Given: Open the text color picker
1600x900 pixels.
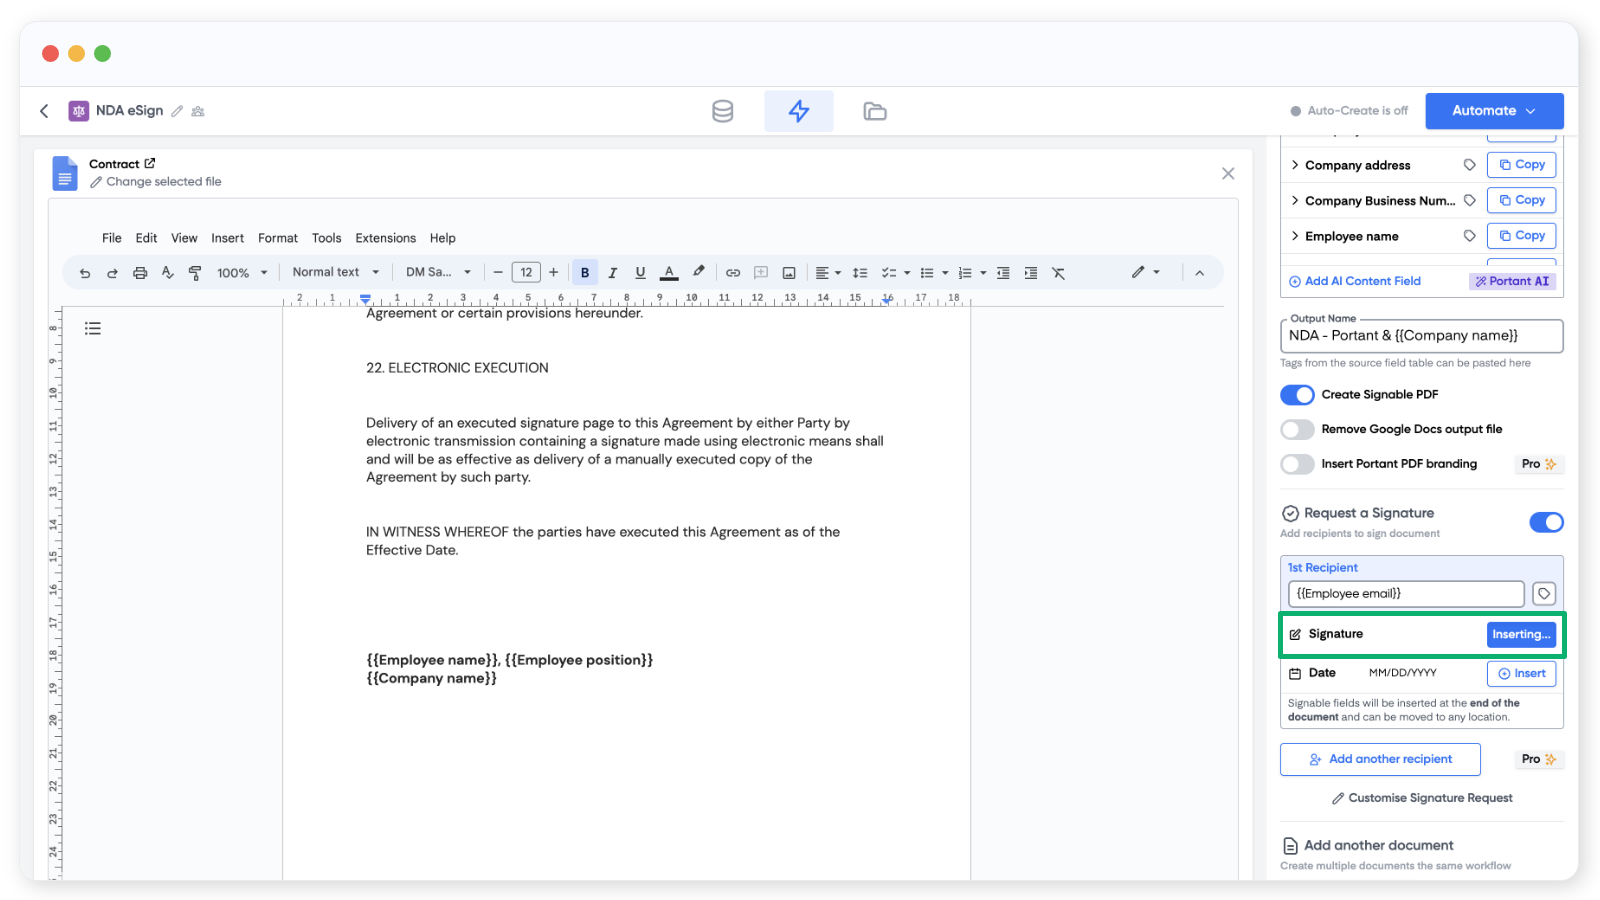Looking at the screenshot, I should [x=670, y=273].
